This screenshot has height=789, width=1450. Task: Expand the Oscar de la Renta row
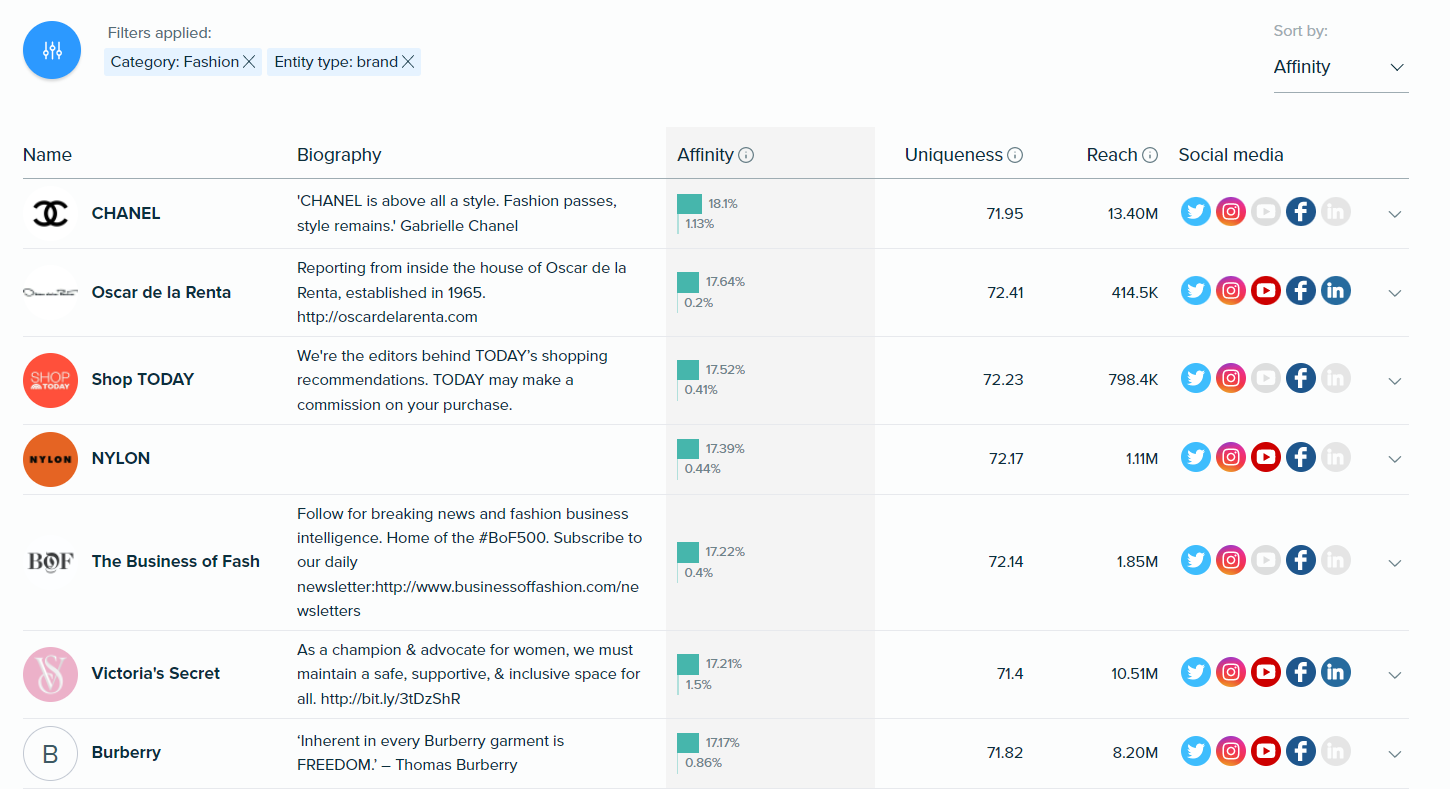1395,293
